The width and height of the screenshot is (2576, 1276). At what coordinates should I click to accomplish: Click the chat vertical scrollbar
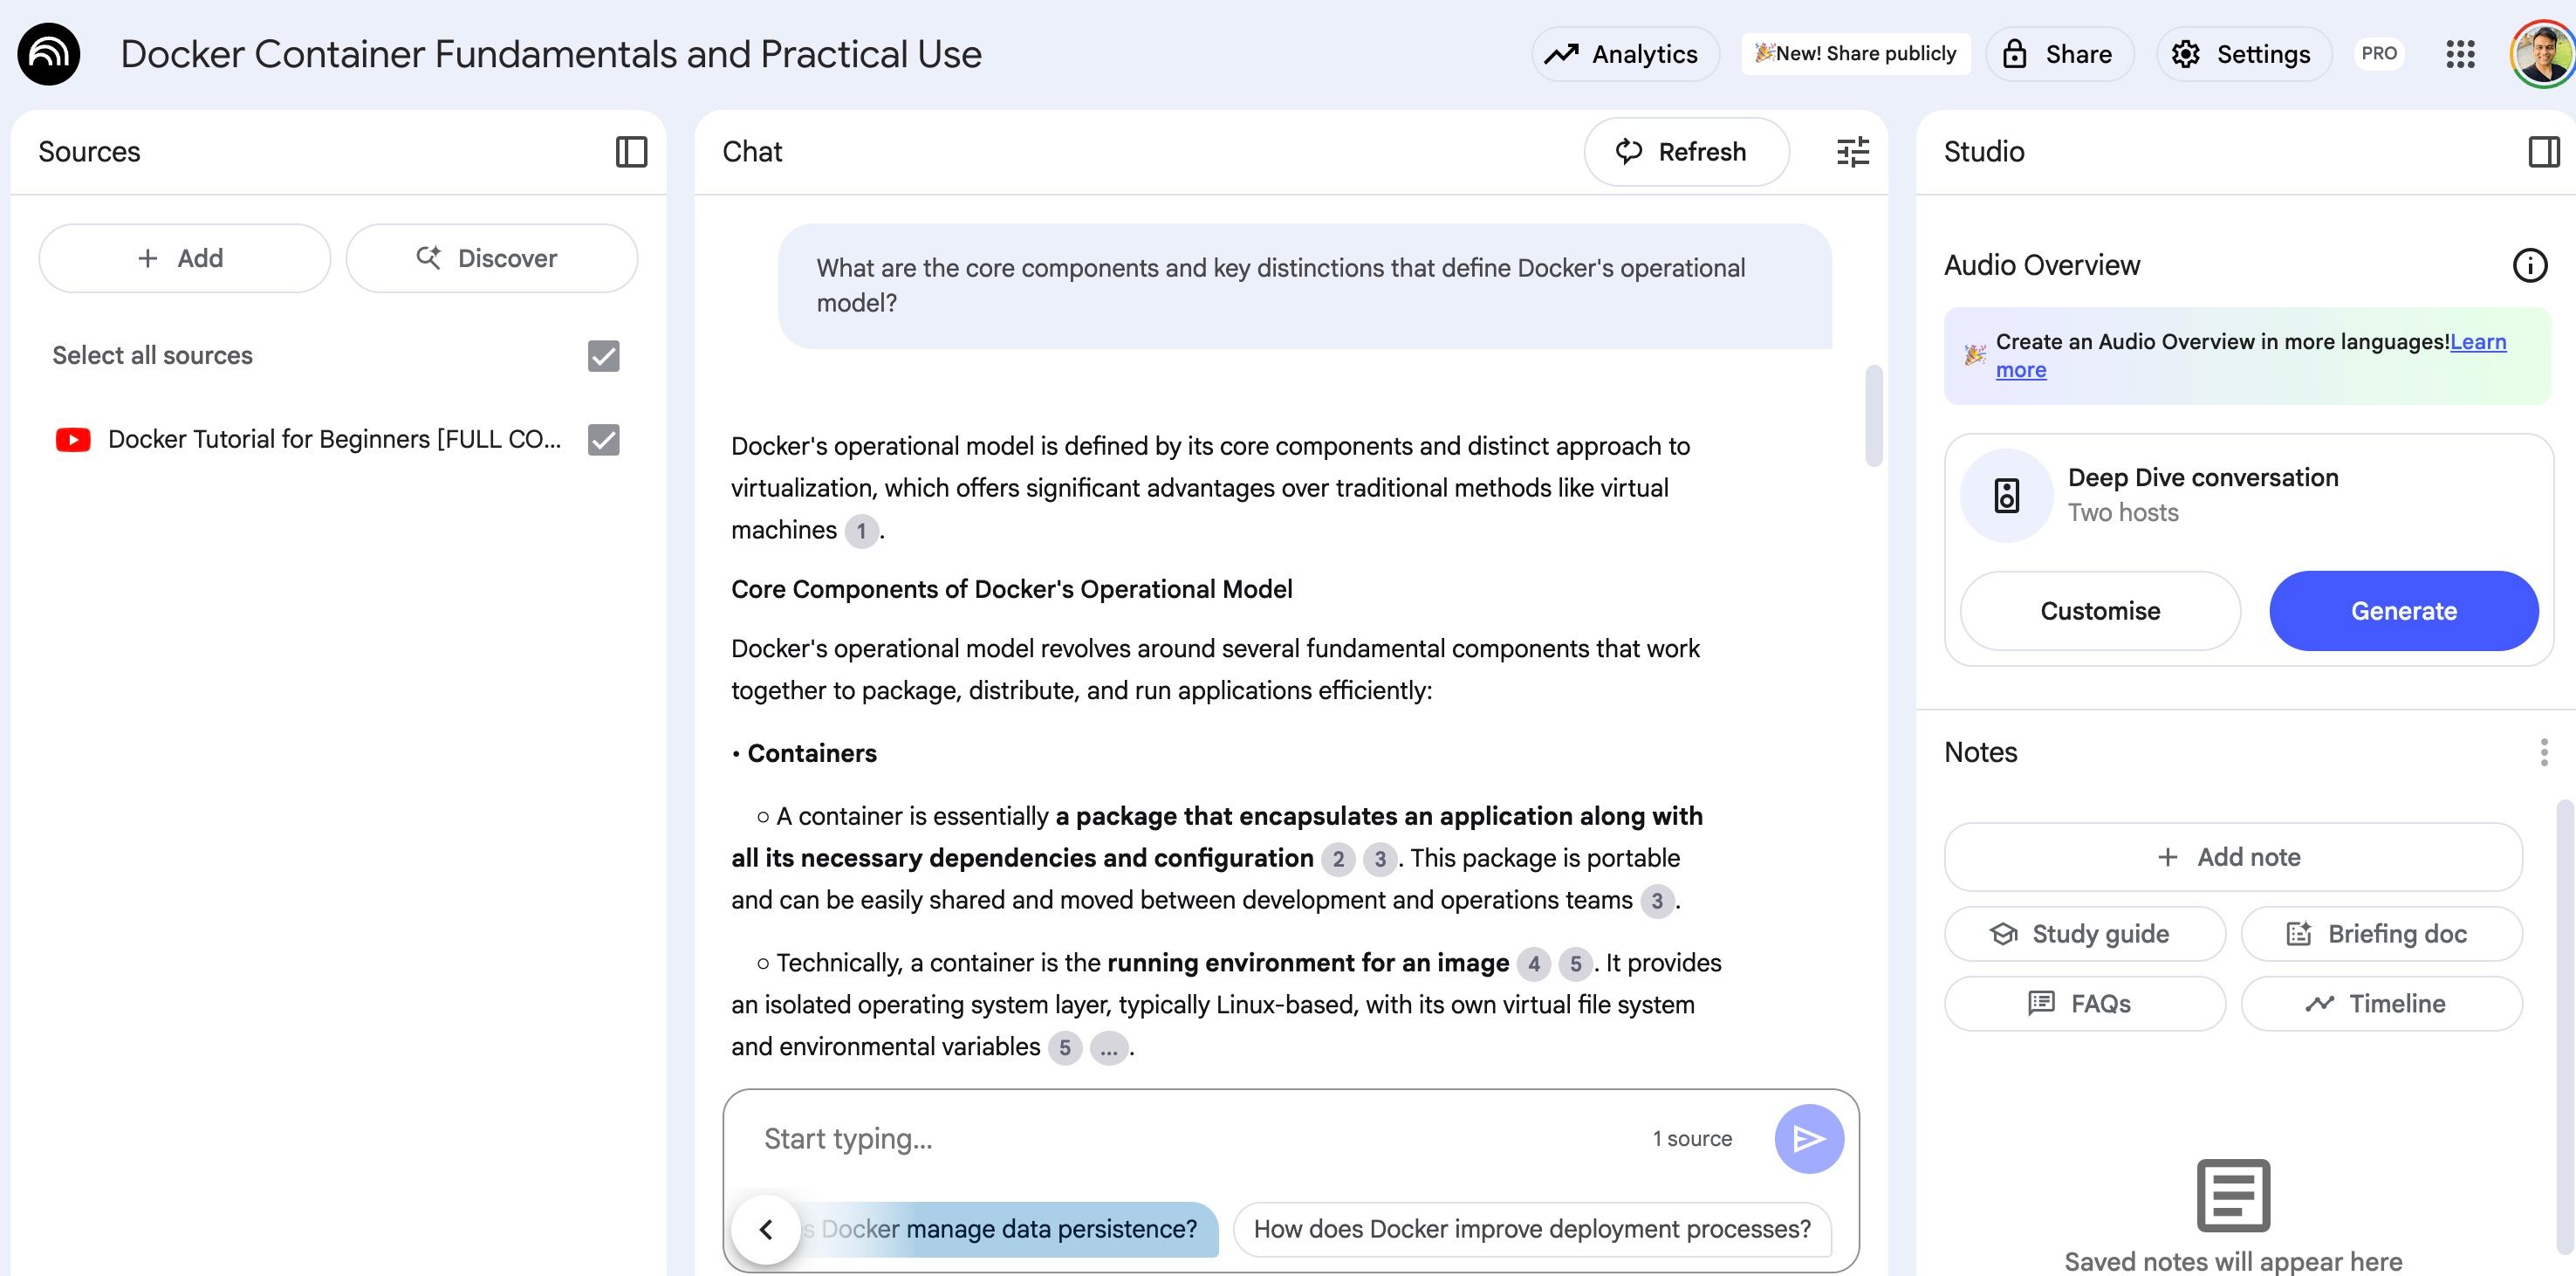pyautogui.click(x=1873, y=415)
